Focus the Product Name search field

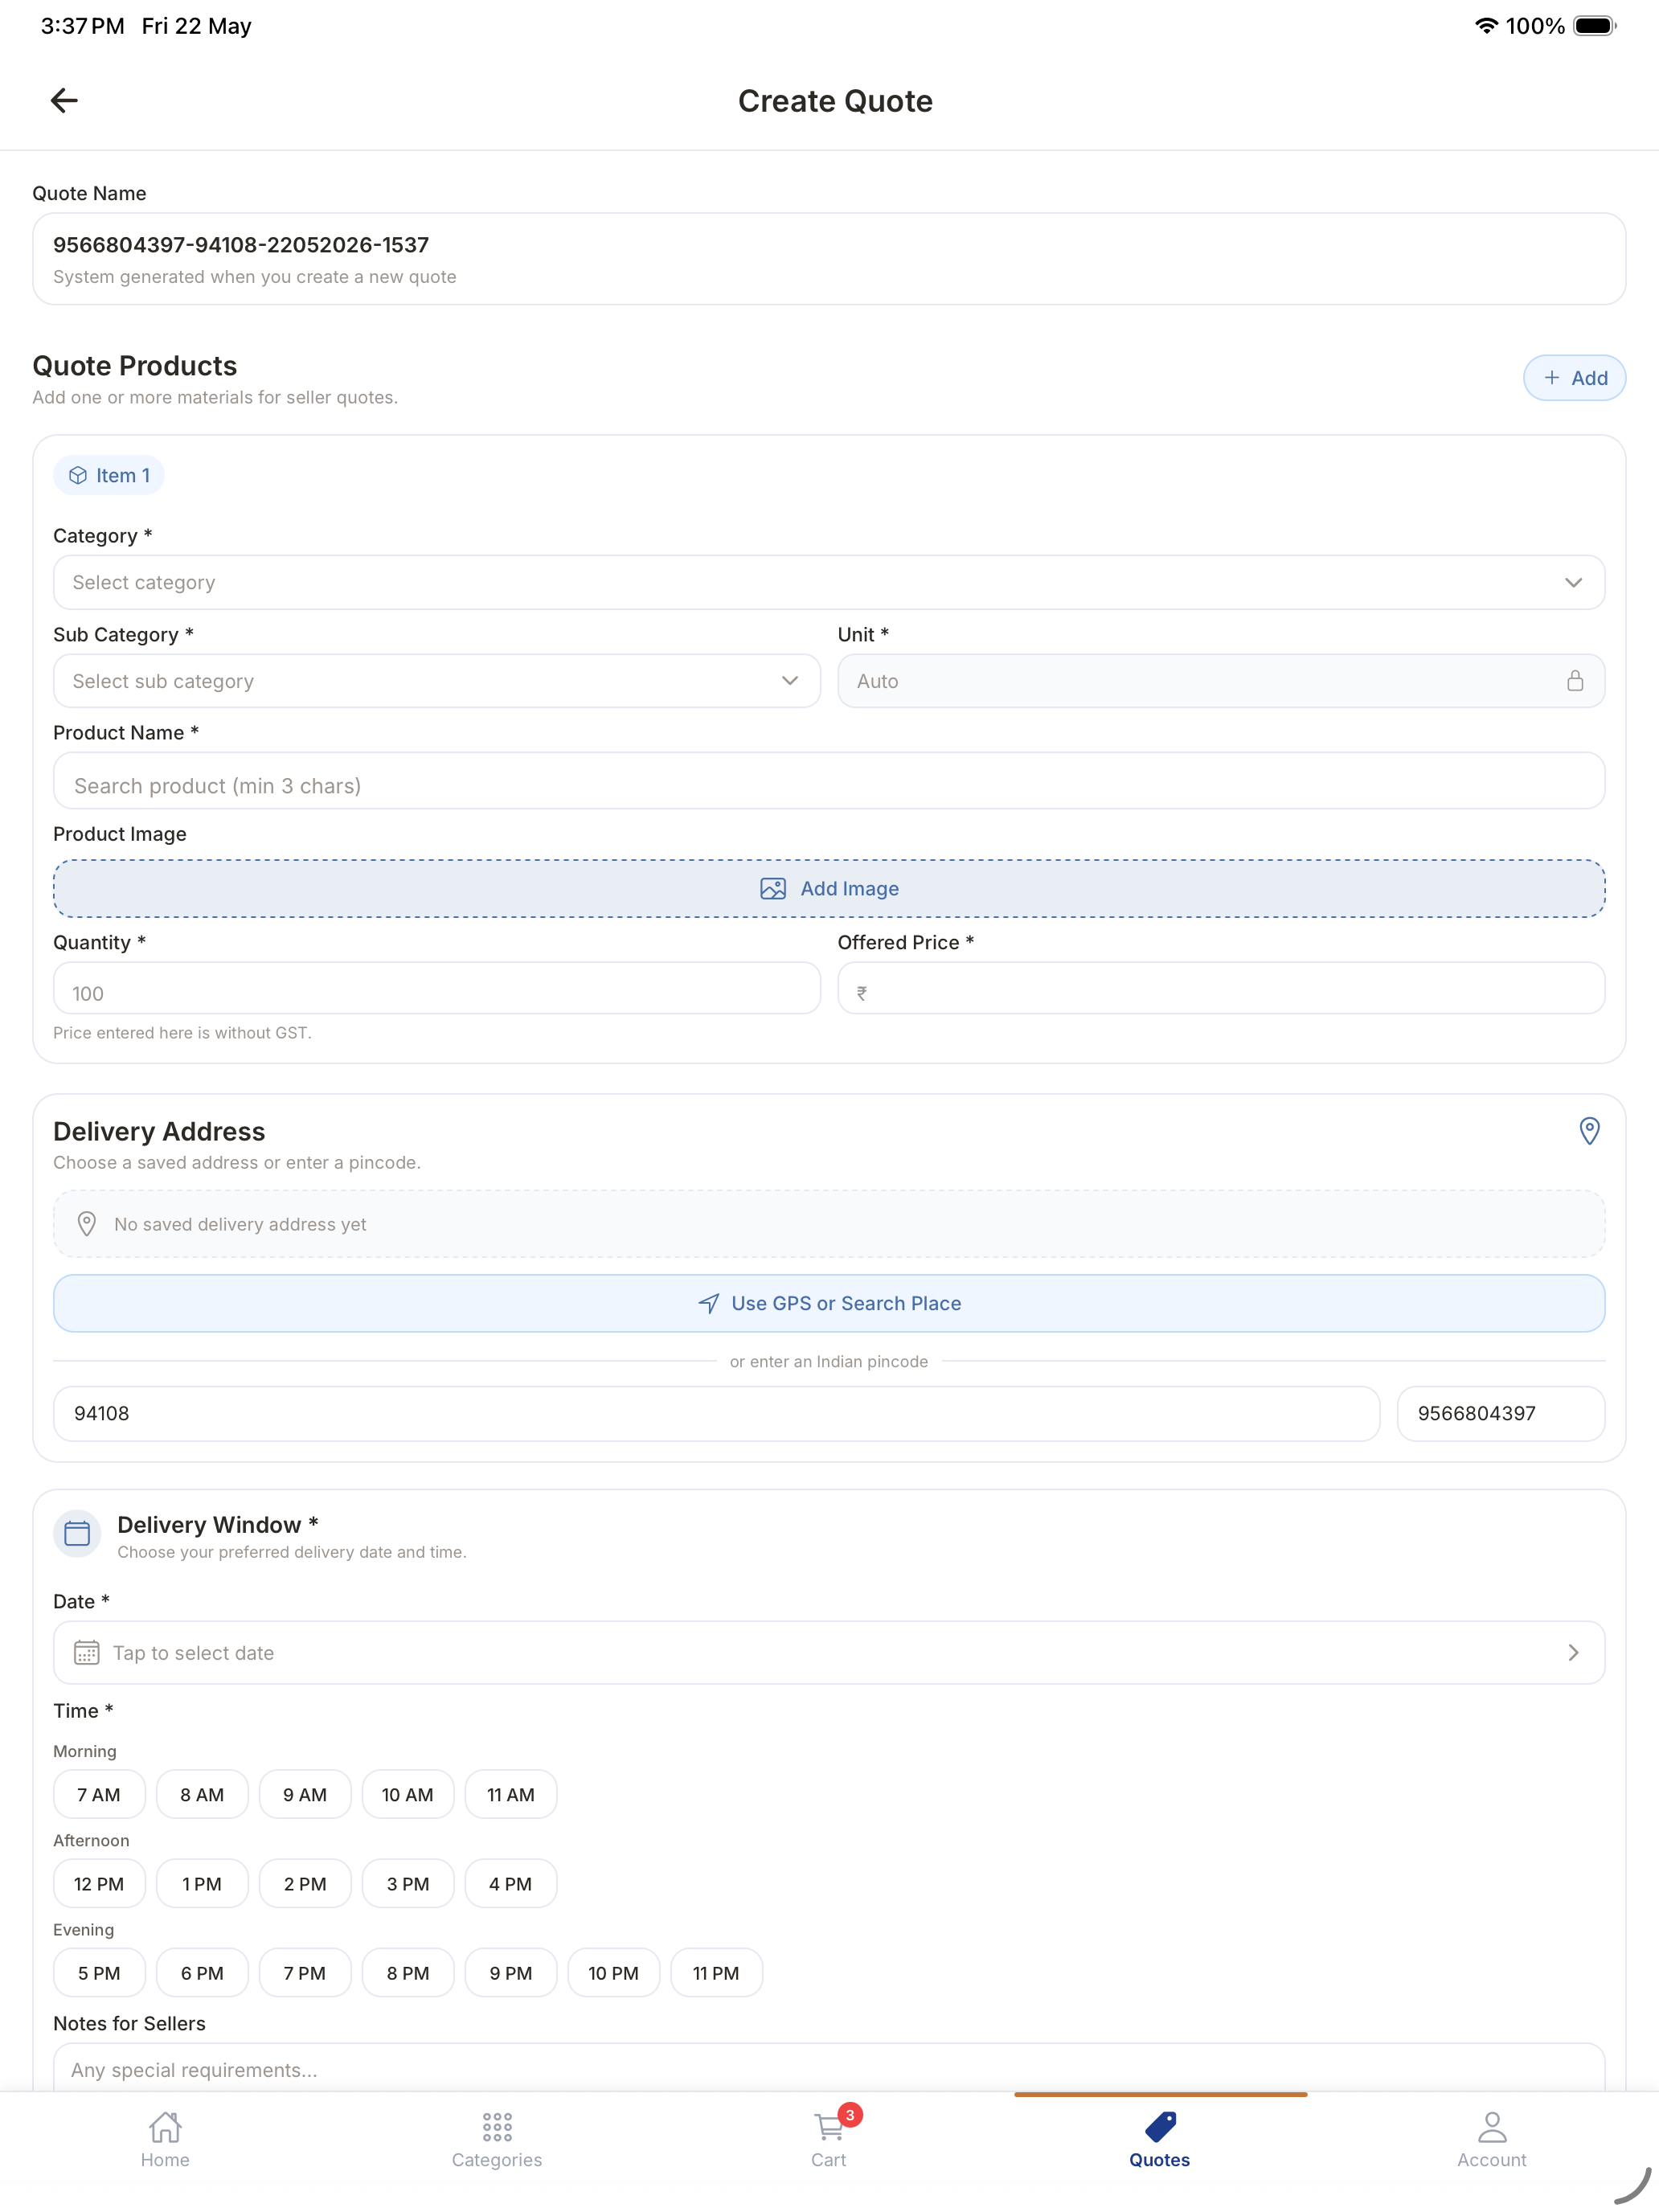click(829, 781)
